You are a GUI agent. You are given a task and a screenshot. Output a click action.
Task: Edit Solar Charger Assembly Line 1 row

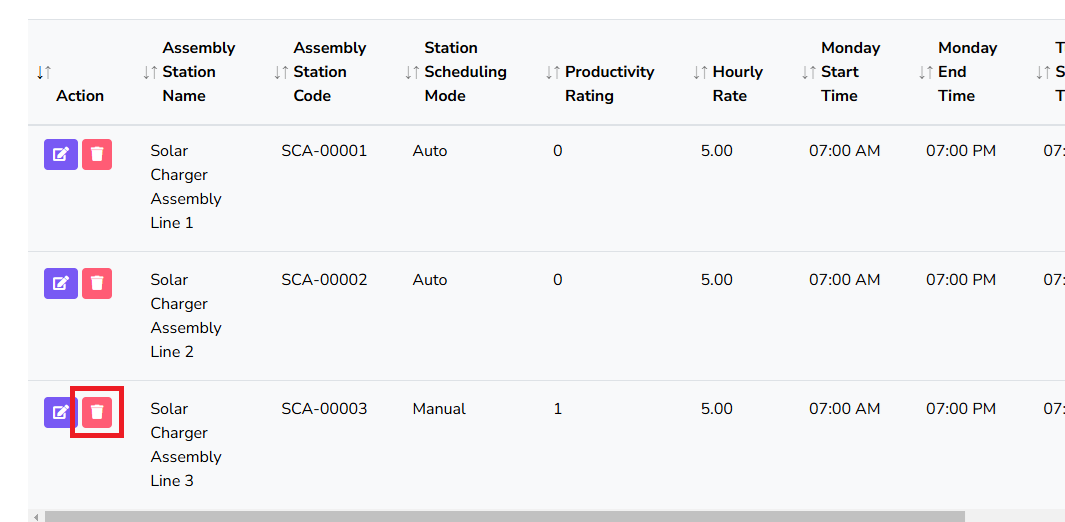click(60, 154)
